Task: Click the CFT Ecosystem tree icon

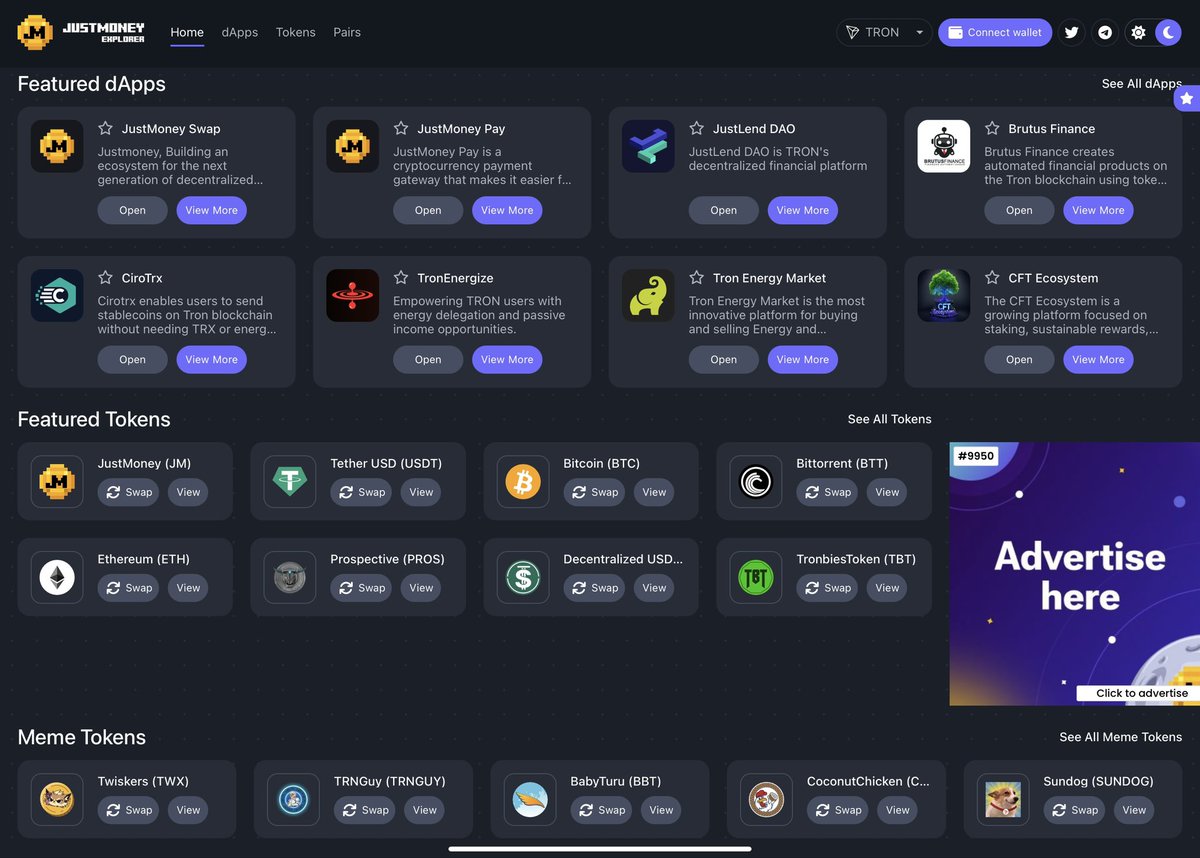Action: [x=944, y=295]
